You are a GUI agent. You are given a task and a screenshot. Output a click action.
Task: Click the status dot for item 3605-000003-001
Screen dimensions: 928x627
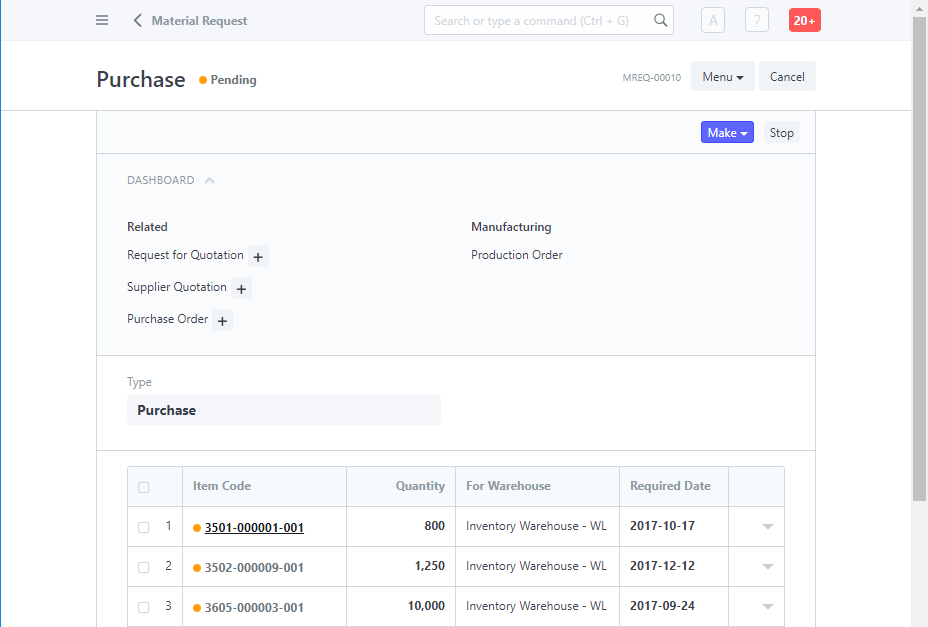197,608
